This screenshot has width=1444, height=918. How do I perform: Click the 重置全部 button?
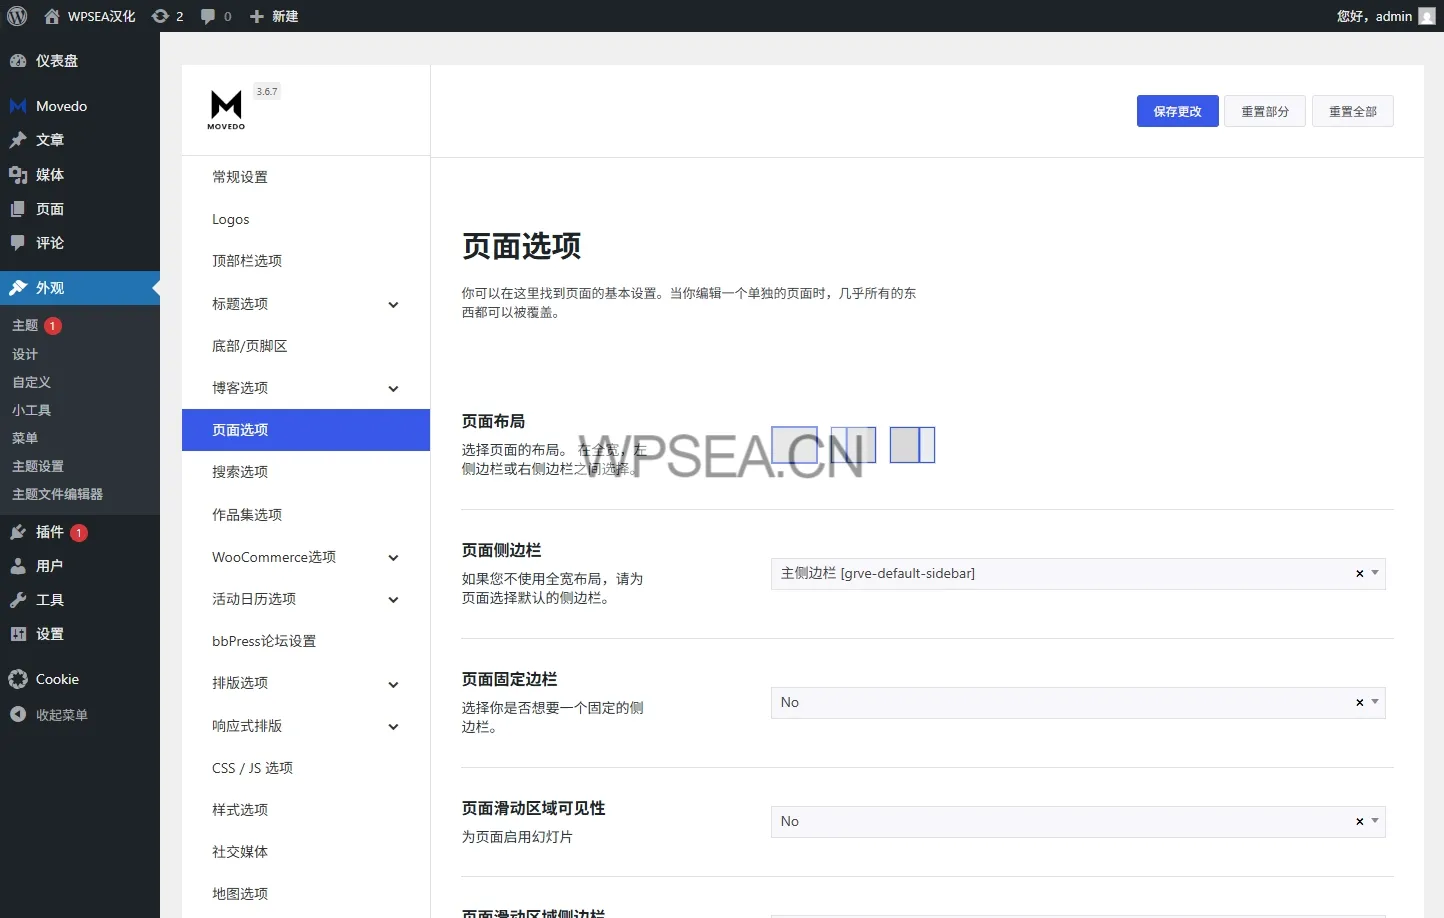coord(1352,111)
